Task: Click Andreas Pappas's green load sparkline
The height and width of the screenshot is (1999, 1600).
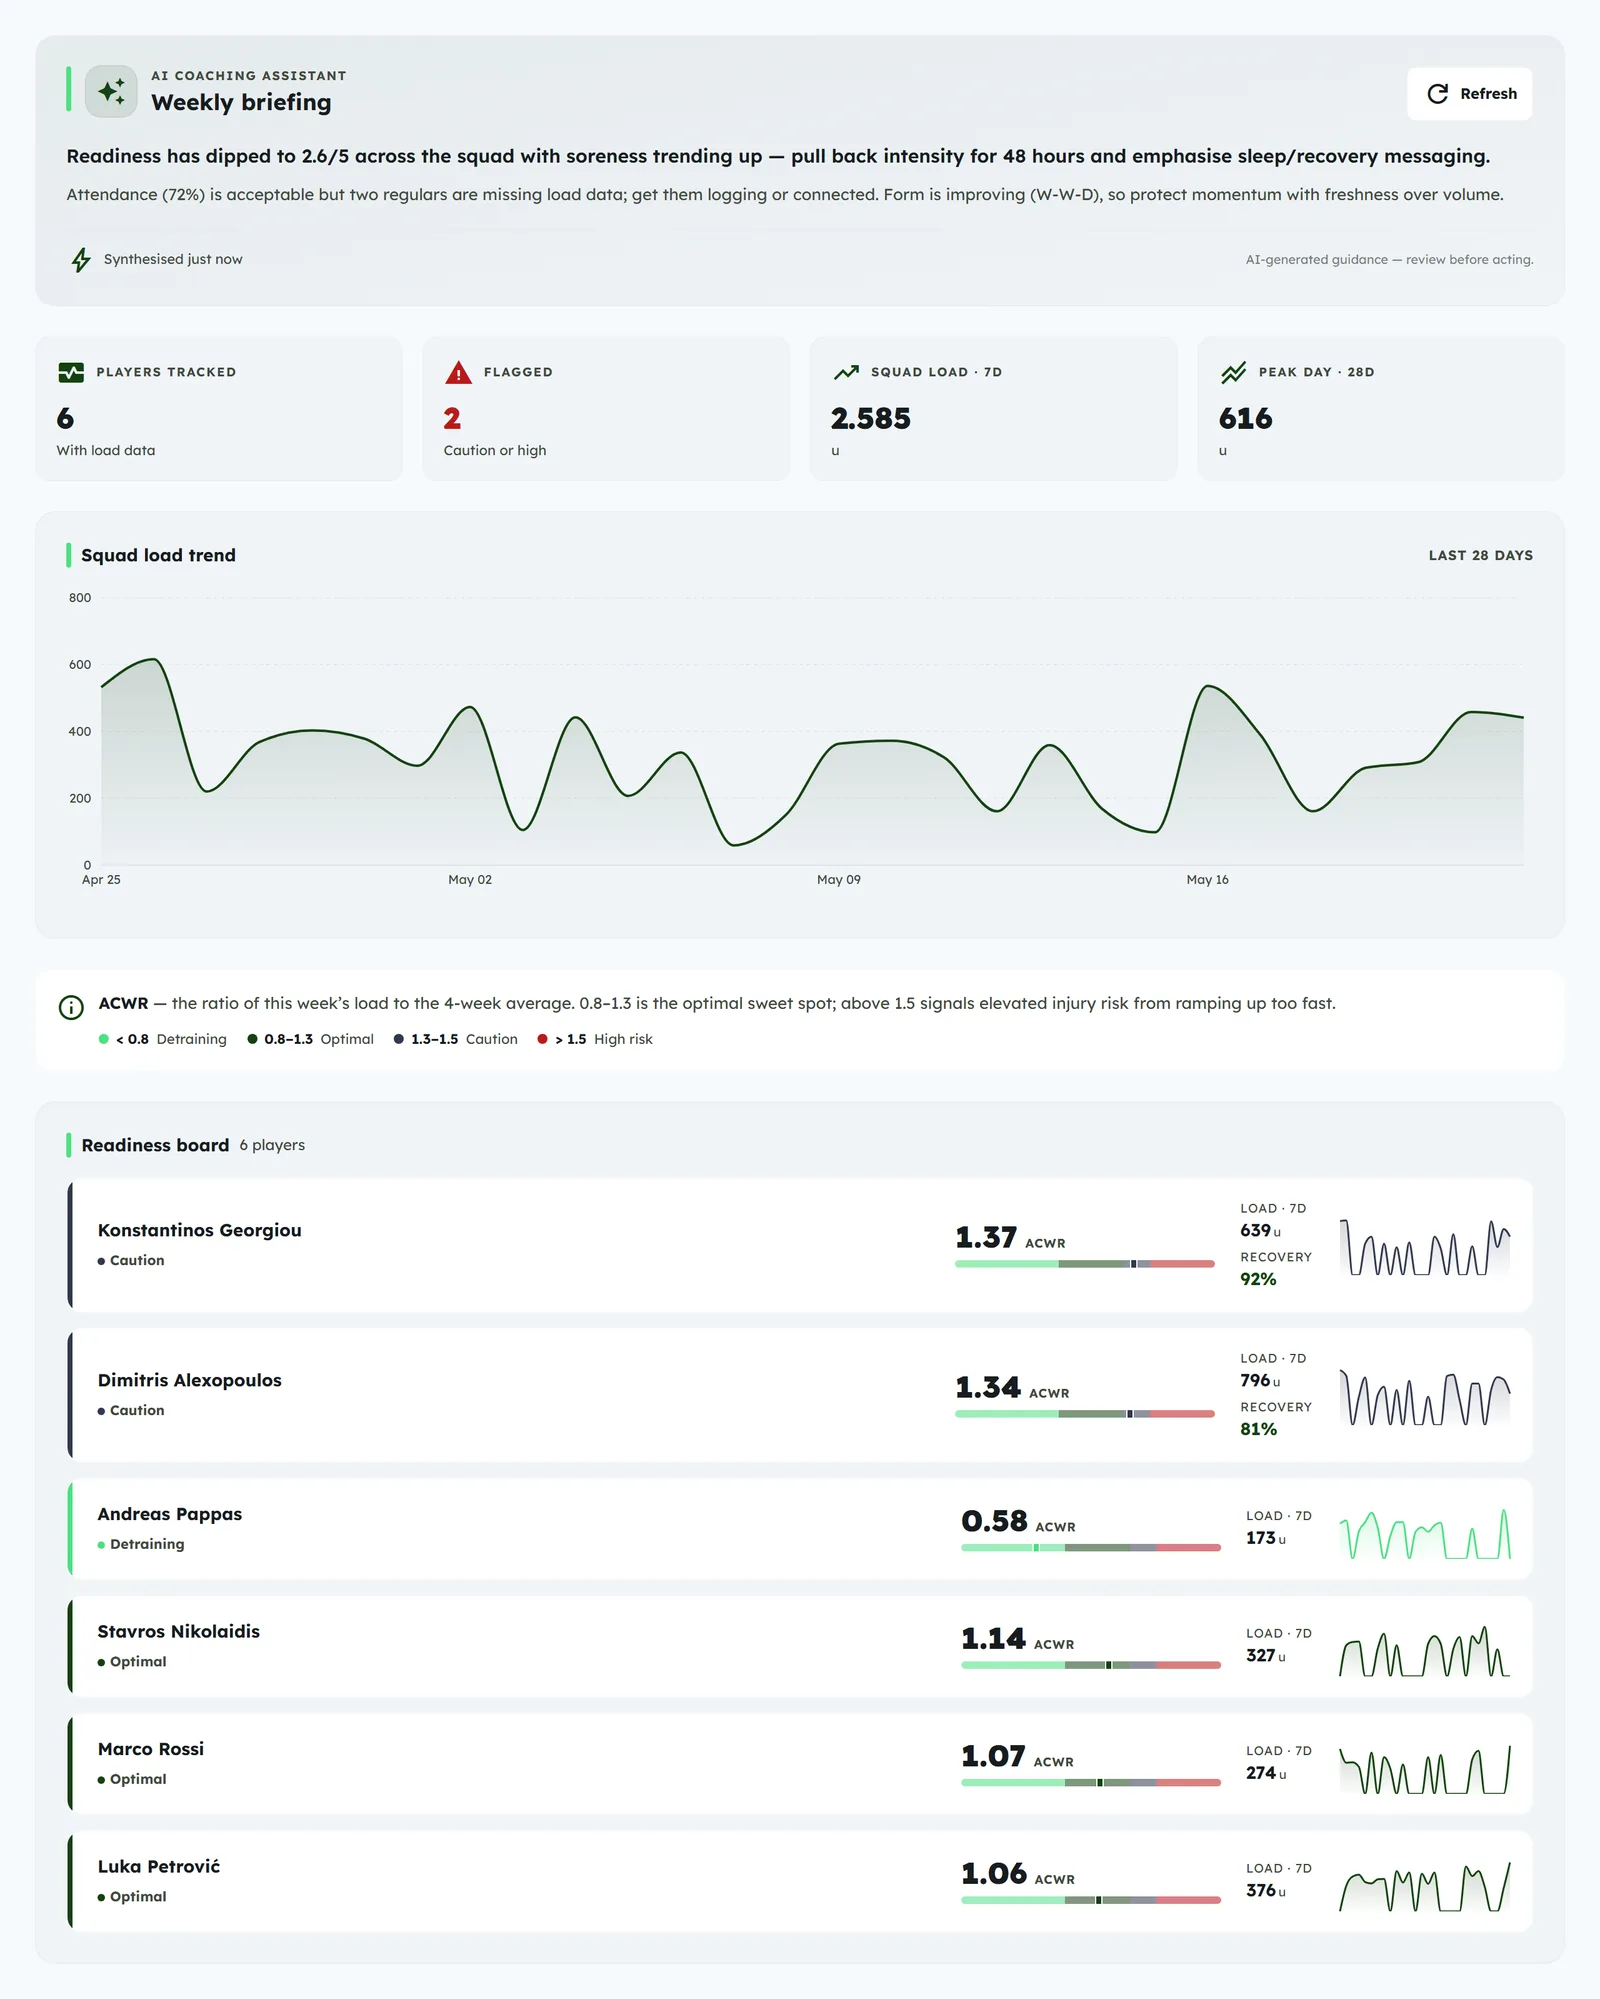Action: (x=1425, y=1533)
